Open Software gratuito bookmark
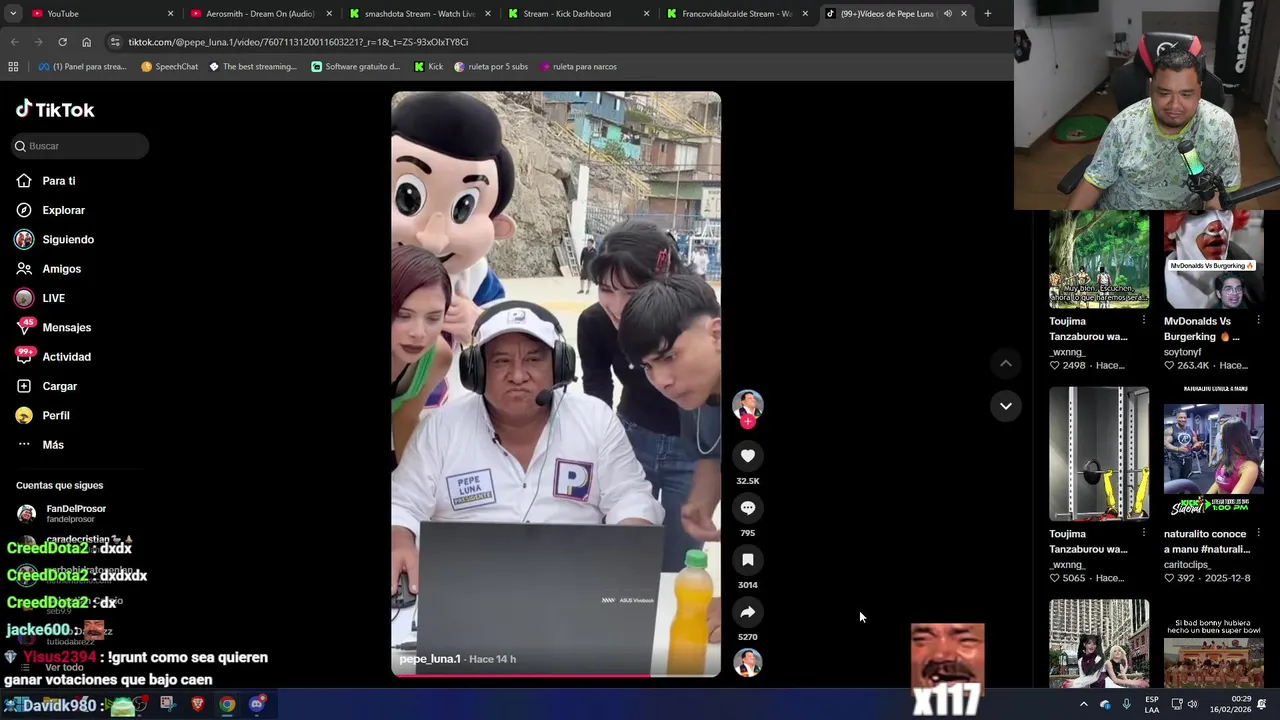The image size is (1280, 720). click(355, 67)
